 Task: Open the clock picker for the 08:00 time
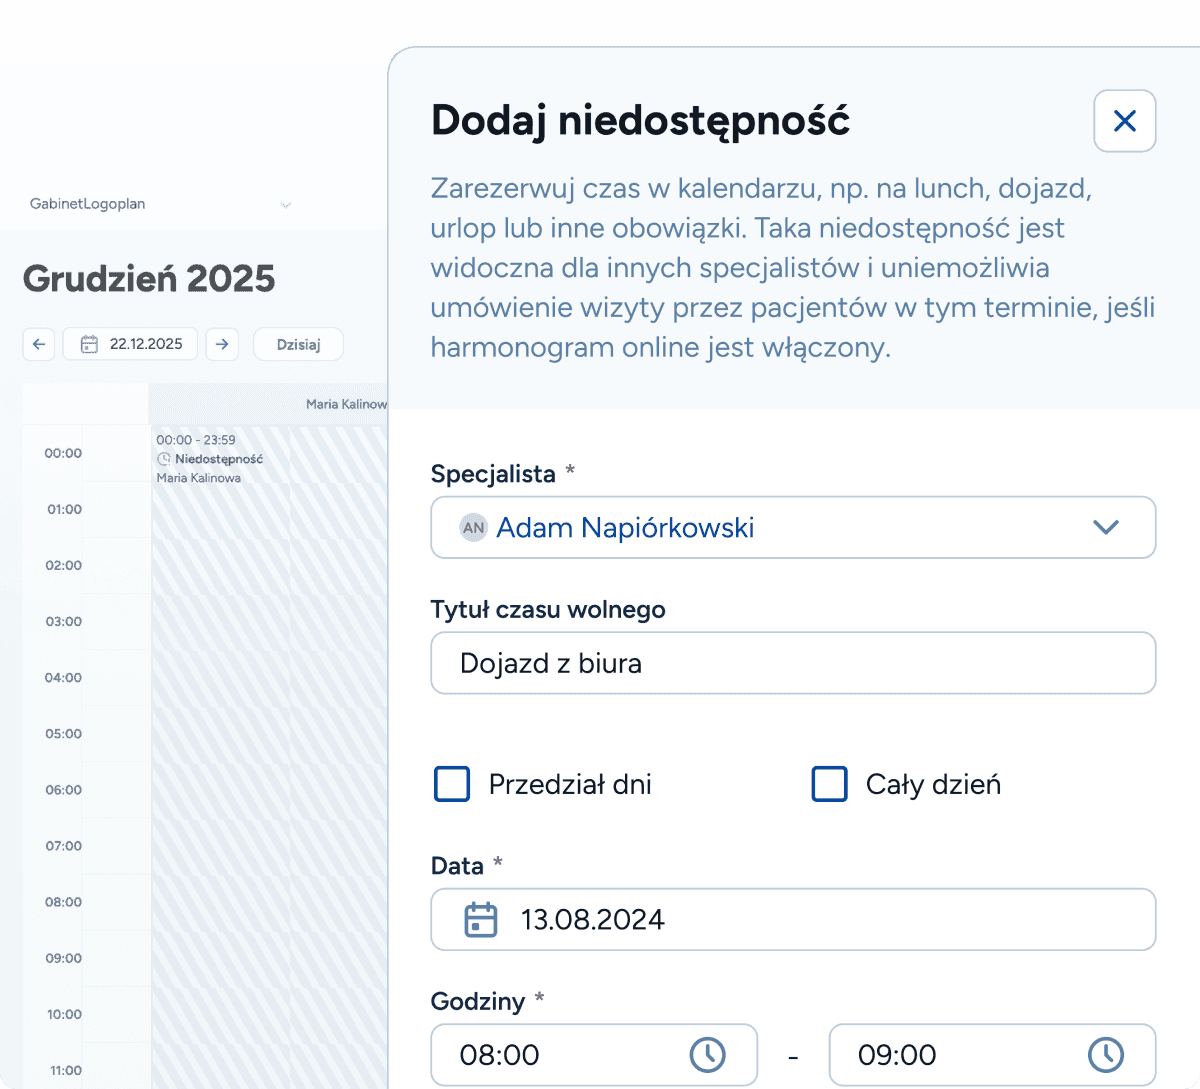[x=708, y=1054]
